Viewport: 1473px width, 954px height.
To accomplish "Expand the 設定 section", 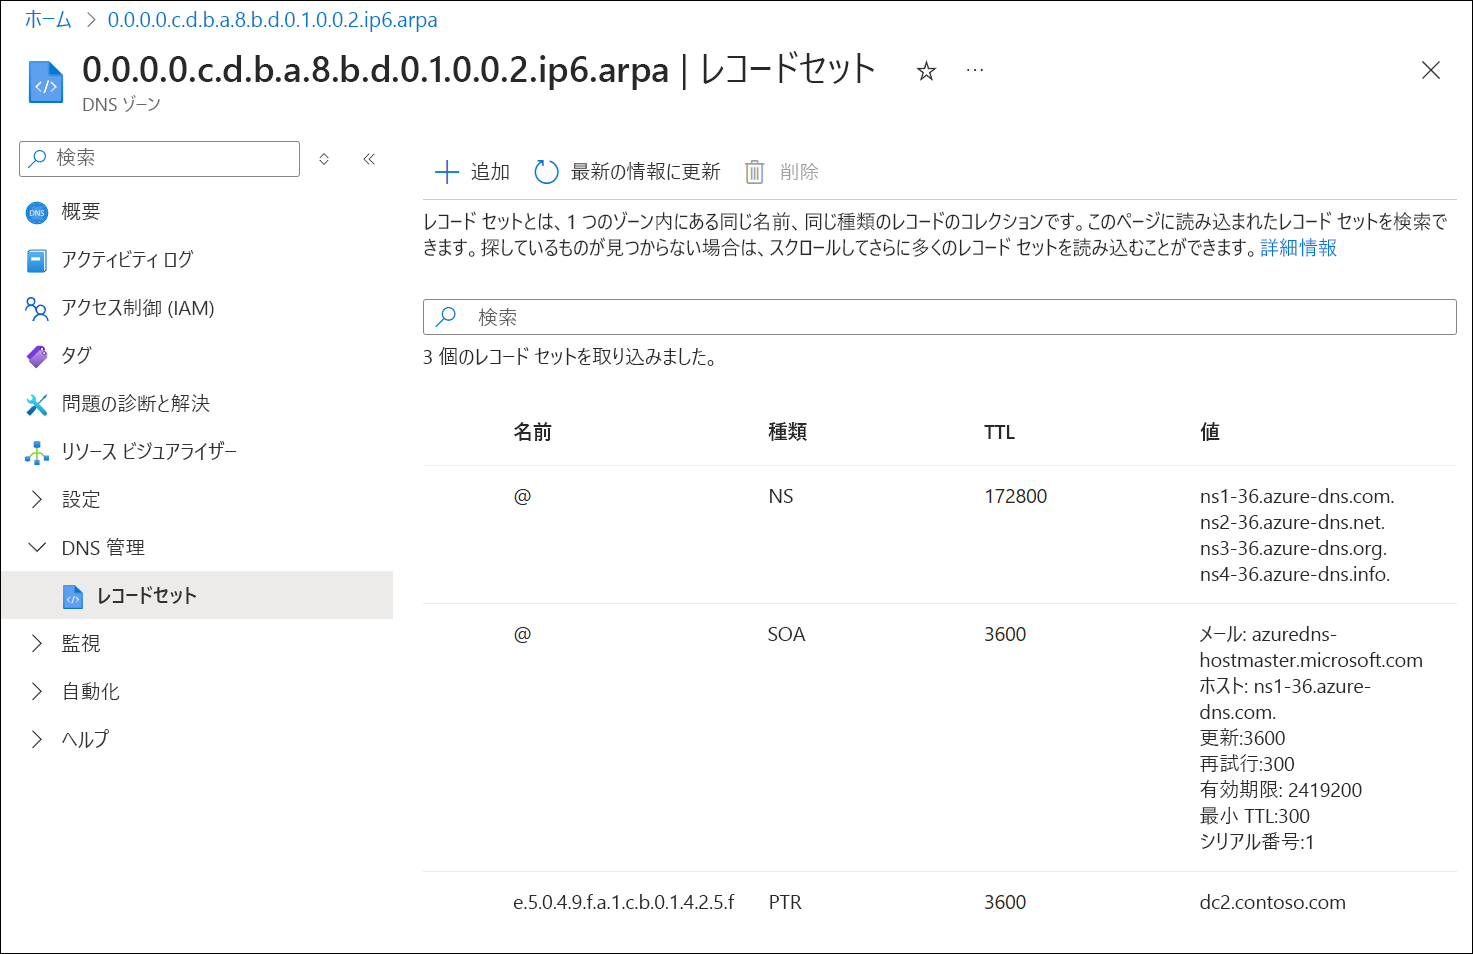I will point(37,500).
